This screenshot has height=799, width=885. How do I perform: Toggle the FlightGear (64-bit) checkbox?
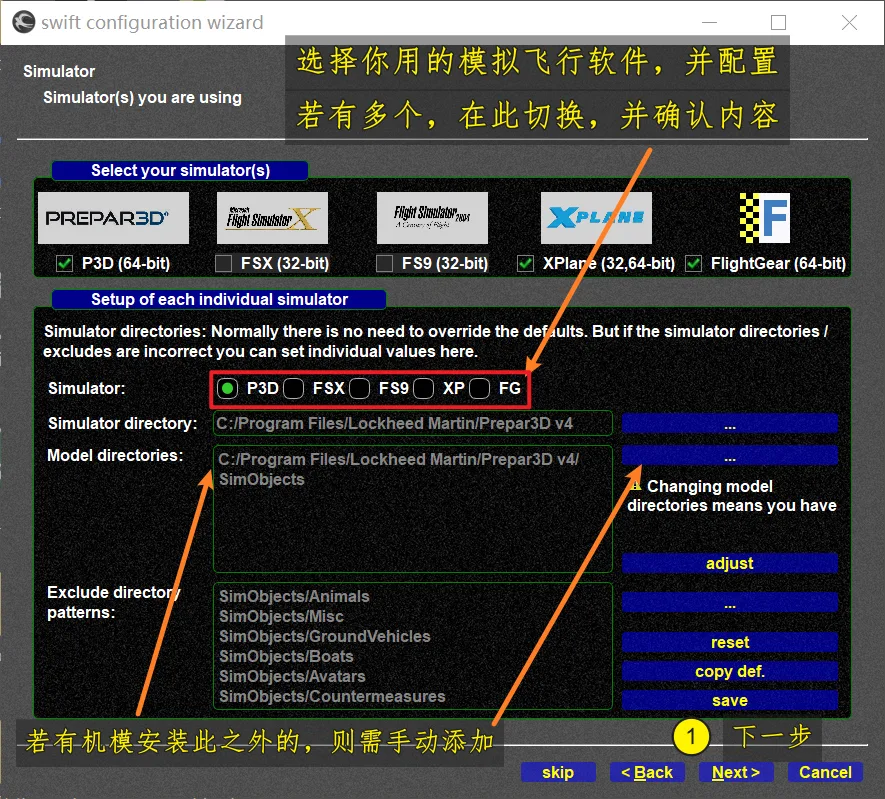(x=694, y=264)
